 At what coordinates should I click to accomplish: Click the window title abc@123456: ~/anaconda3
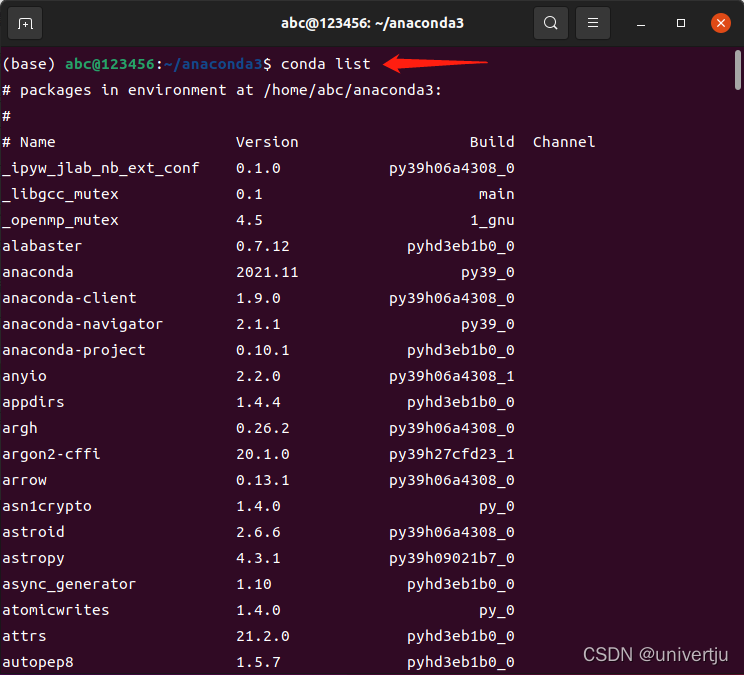372,23
